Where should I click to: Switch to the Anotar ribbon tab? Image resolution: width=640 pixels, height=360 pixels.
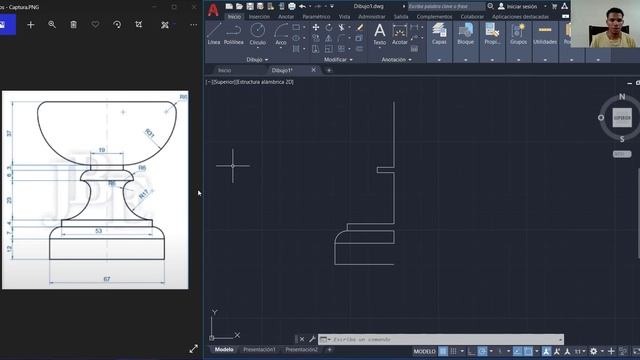(x=286, y=17)
